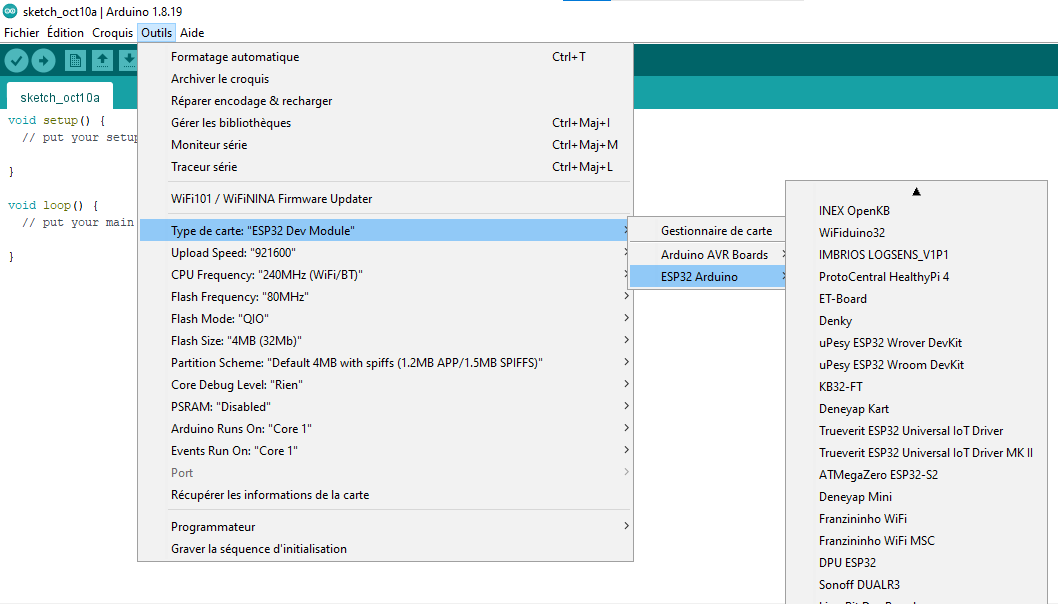1058x604 pixels.
Task: Select WiFiduino32 board
Action: point(916,233)
